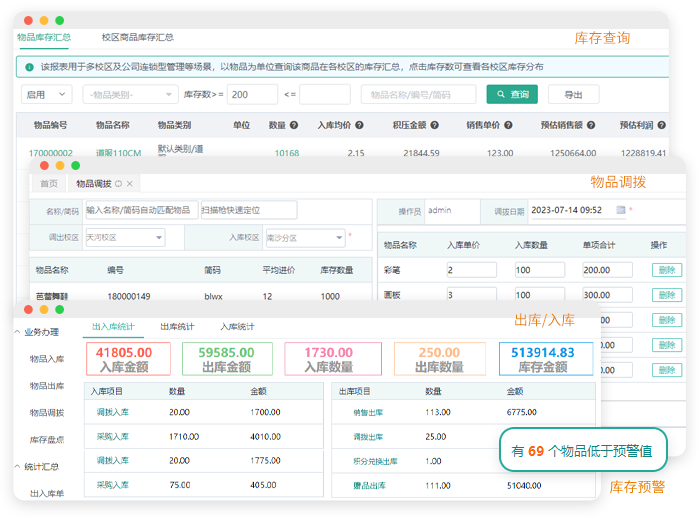
Task: Click help icon next to 积压金额 header
Action: coord(435,125)
